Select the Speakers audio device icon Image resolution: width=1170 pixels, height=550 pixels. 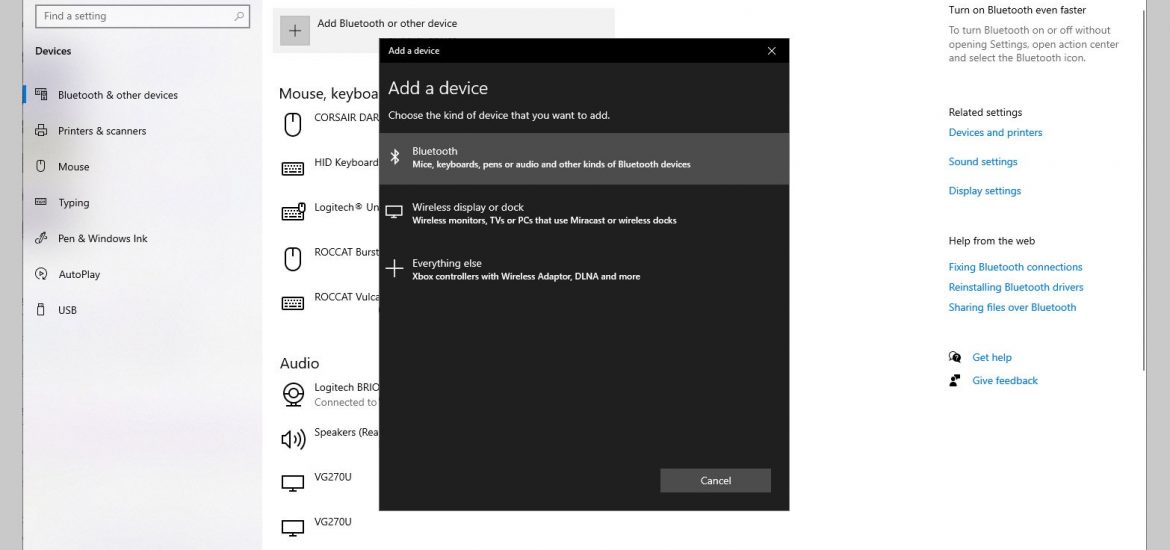(293, 440)
